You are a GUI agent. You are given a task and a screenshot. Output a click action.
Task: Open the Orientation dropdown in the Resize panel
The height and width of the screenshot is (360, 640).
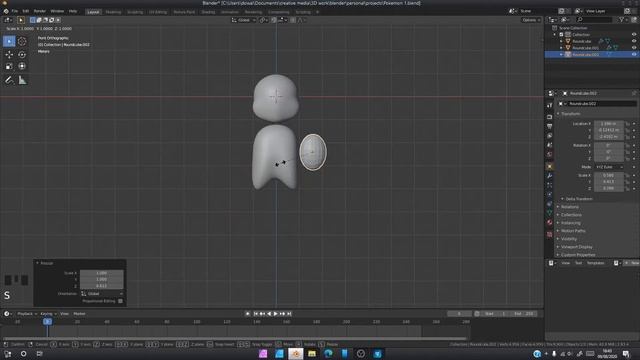coord(101,293)
